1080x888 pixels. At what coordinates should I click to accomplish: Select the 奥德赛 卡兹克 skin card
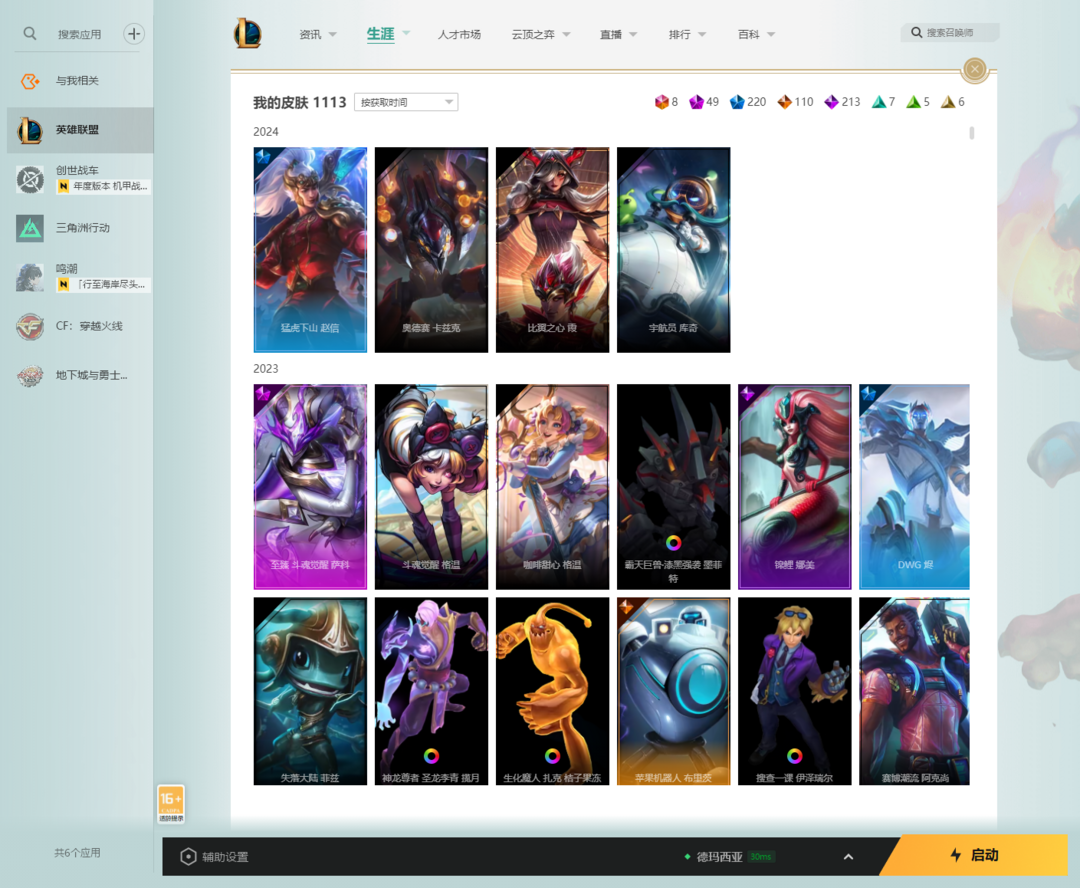[x=431, y=249]
